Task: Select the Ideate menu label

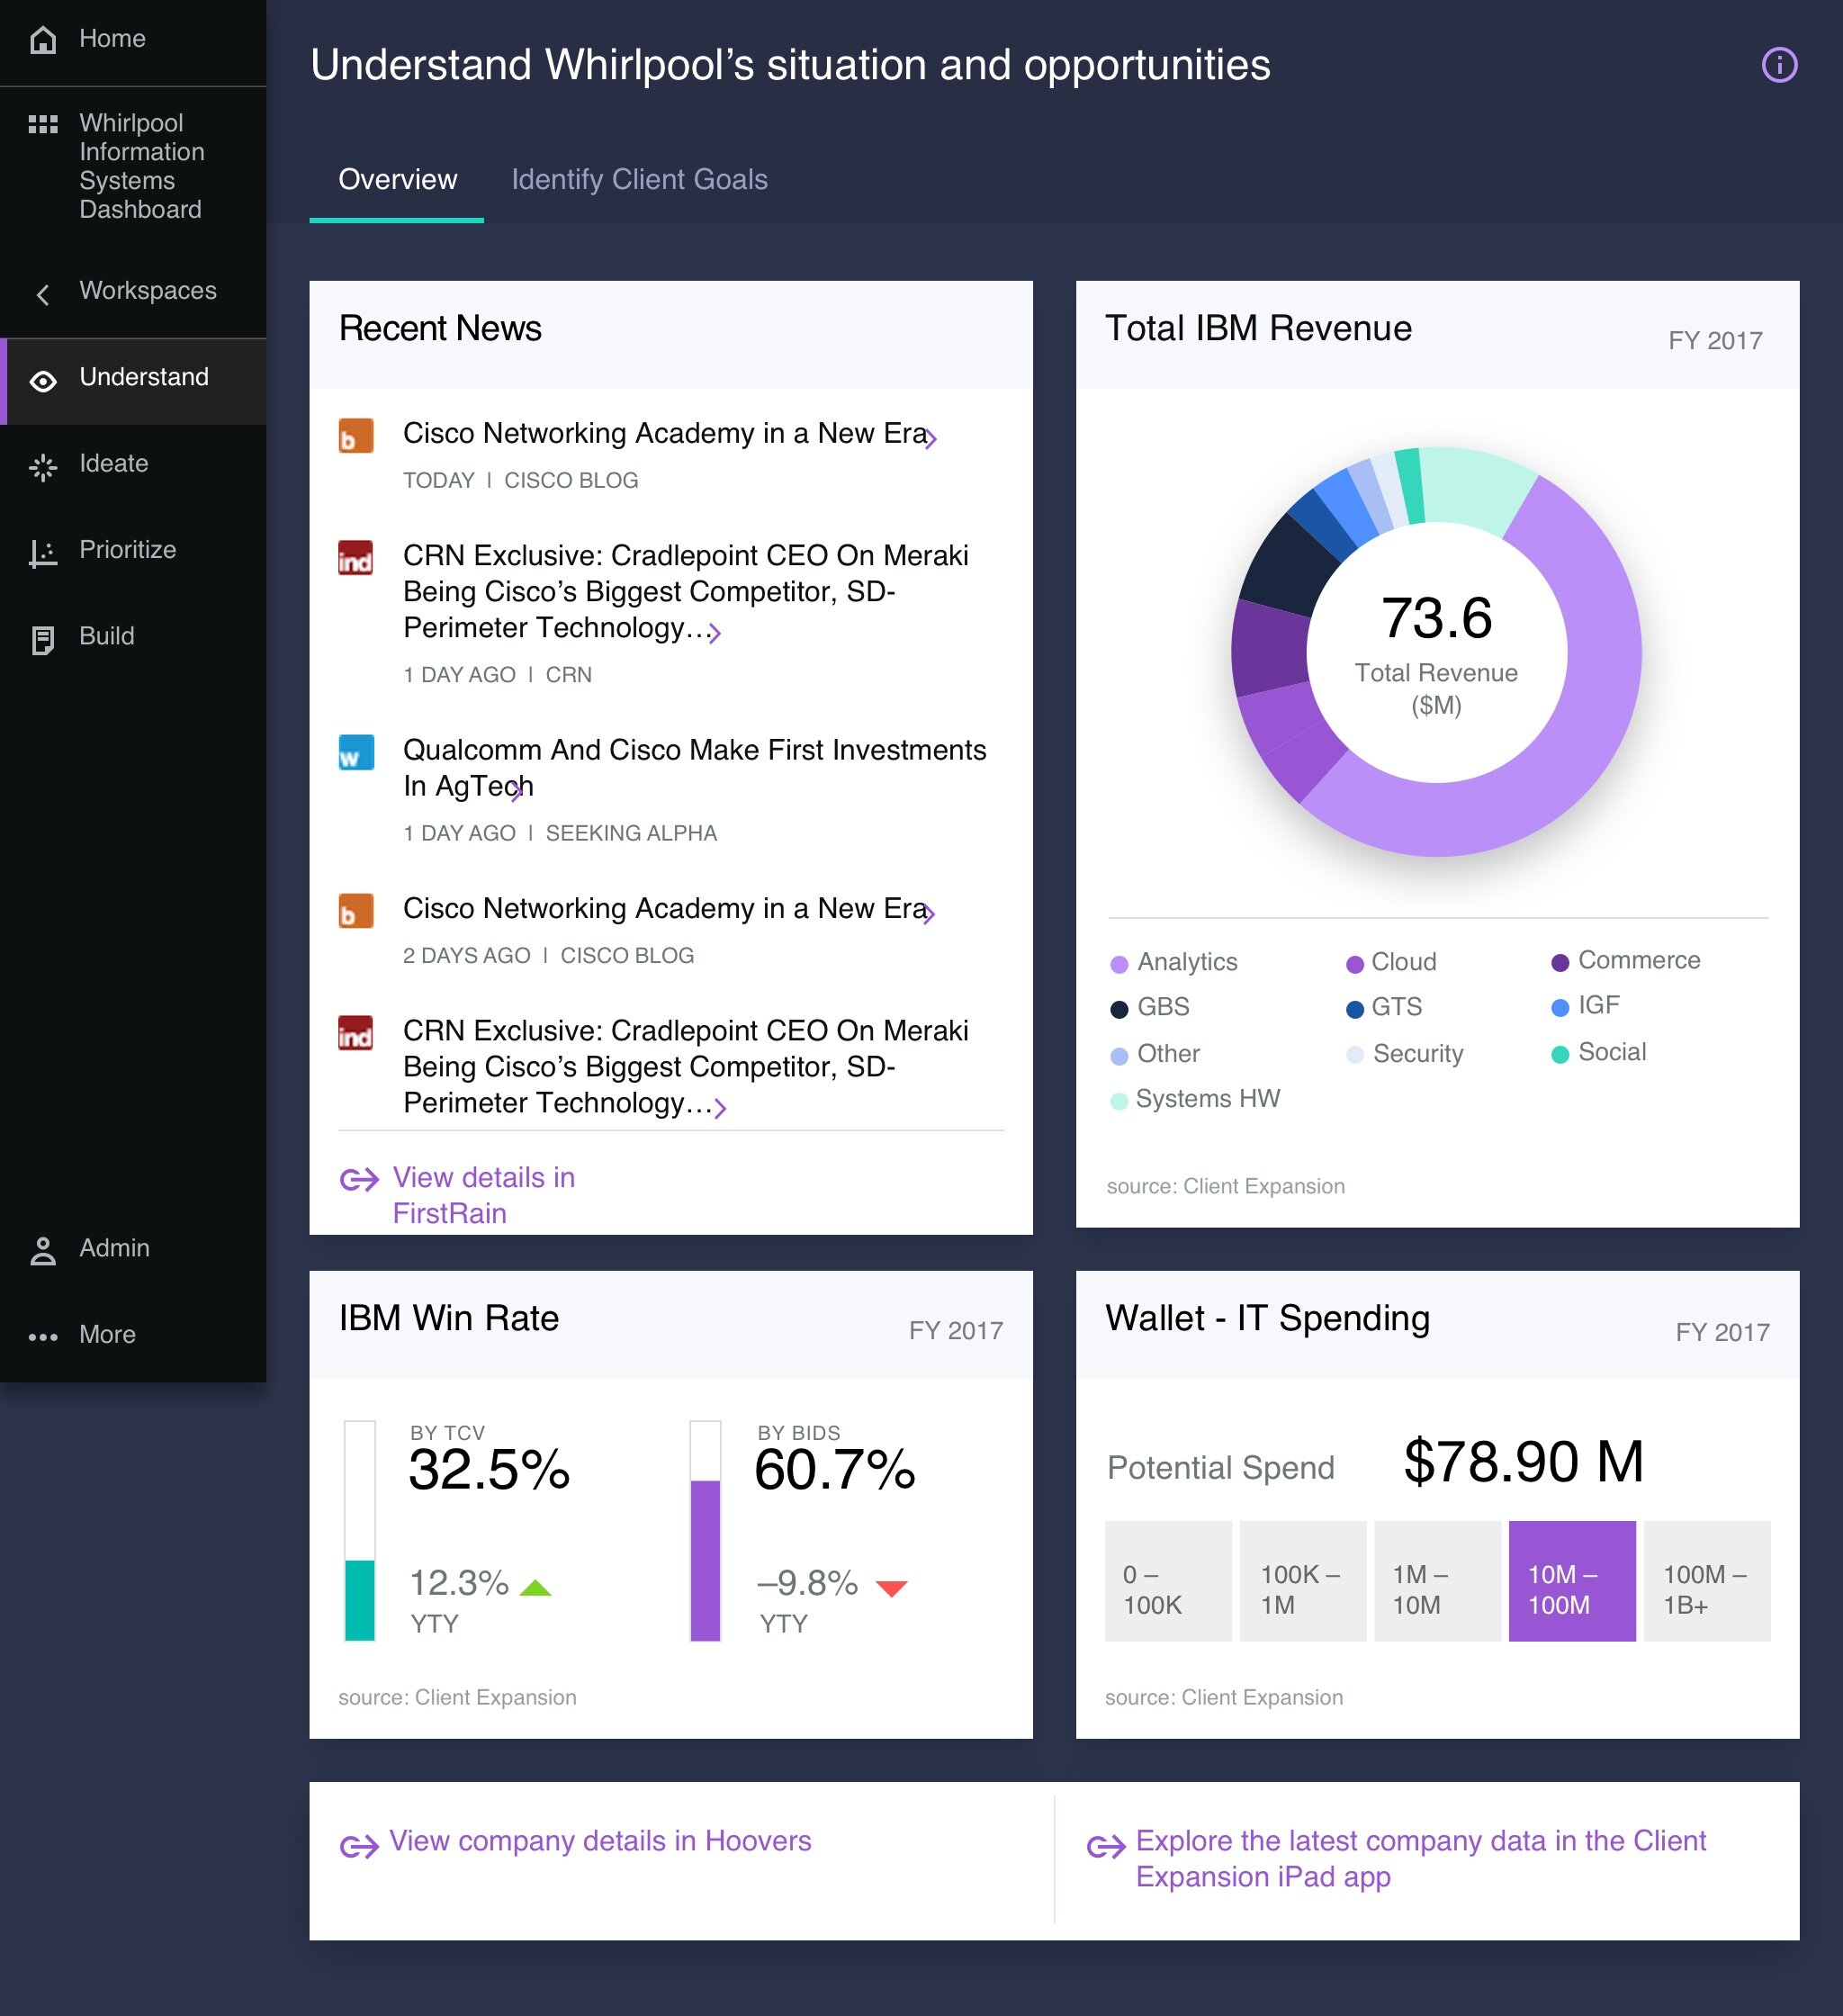Action: pyautogui.click(x=114, y=464)
